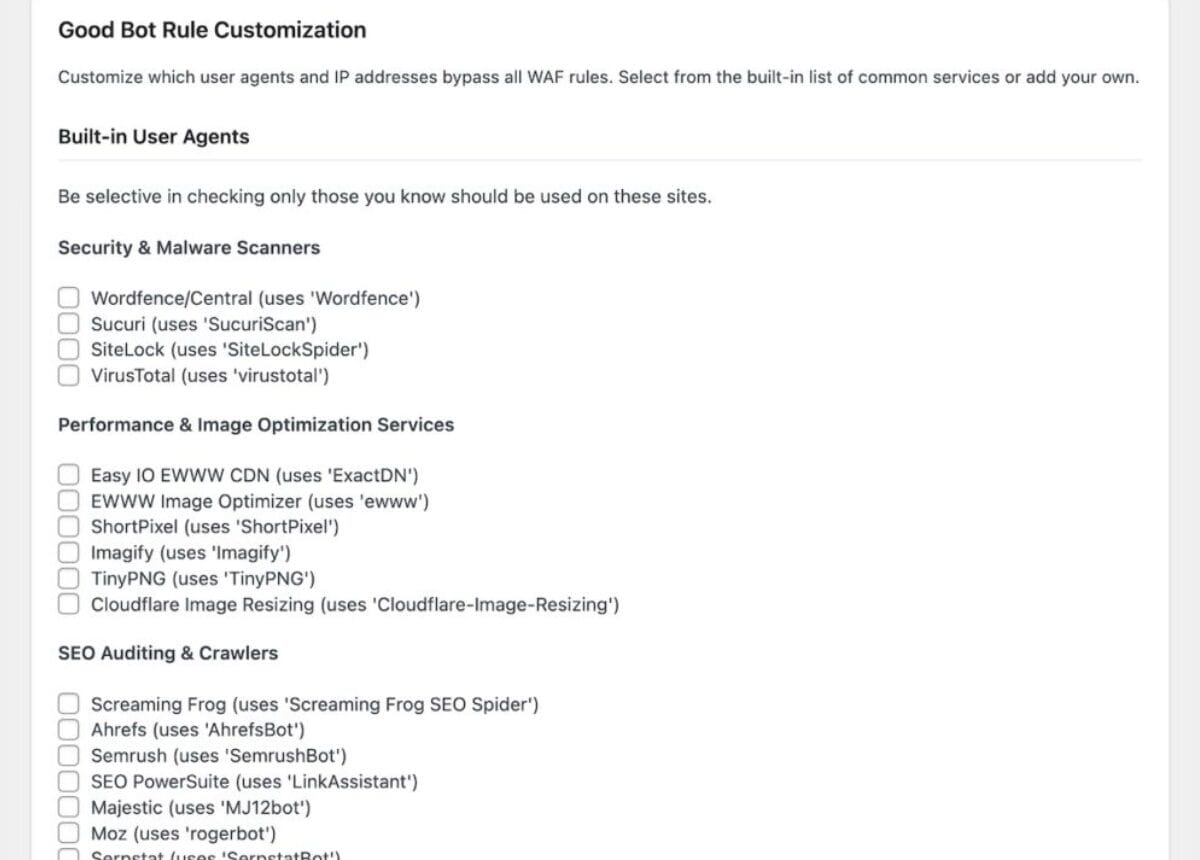
Task: Enable the Wordfence/Central user agent checkbox
Action: [68, 297]
